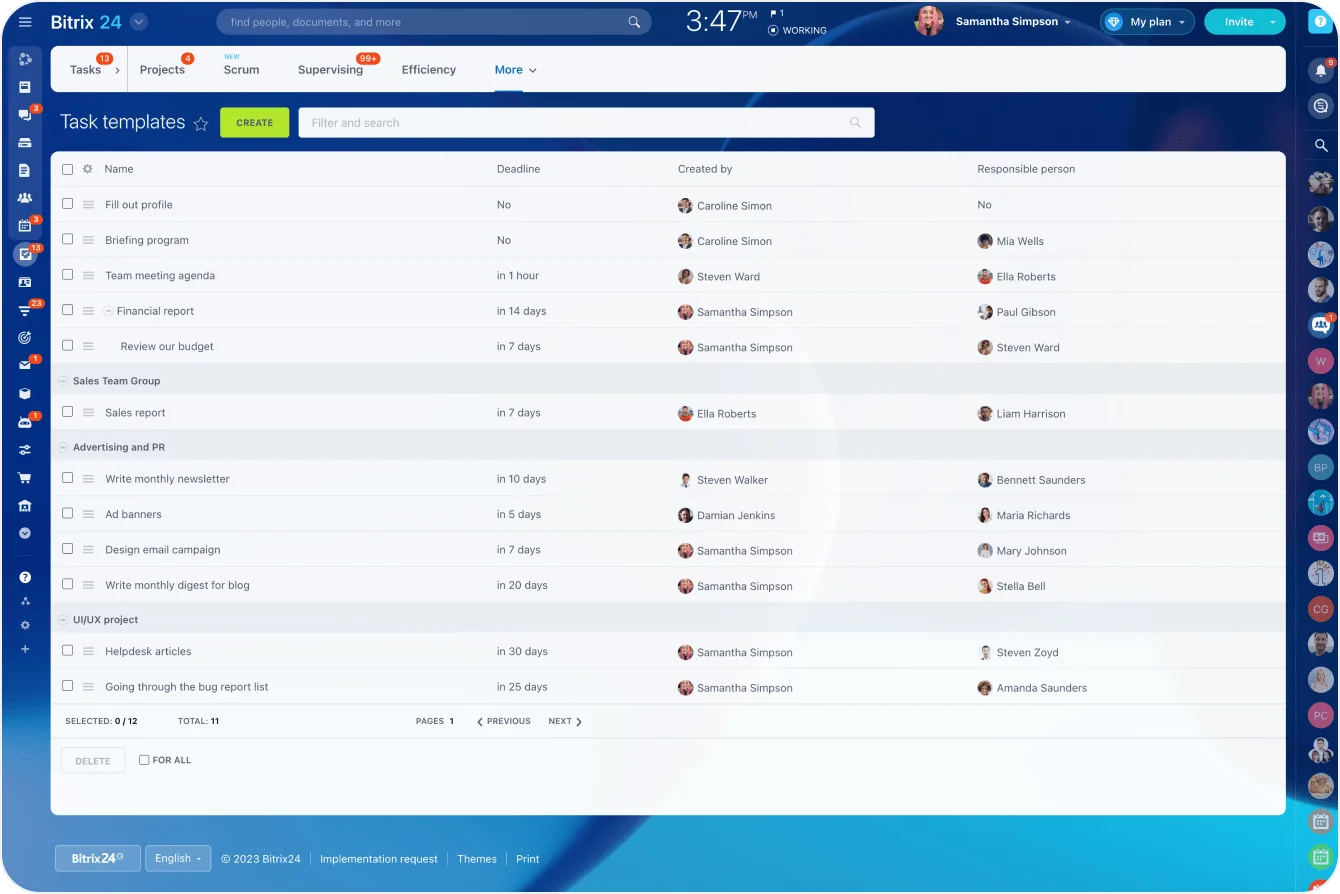Click the notifications bell icon
The image size is (1340, 894).
click(x=1320, y=70)
